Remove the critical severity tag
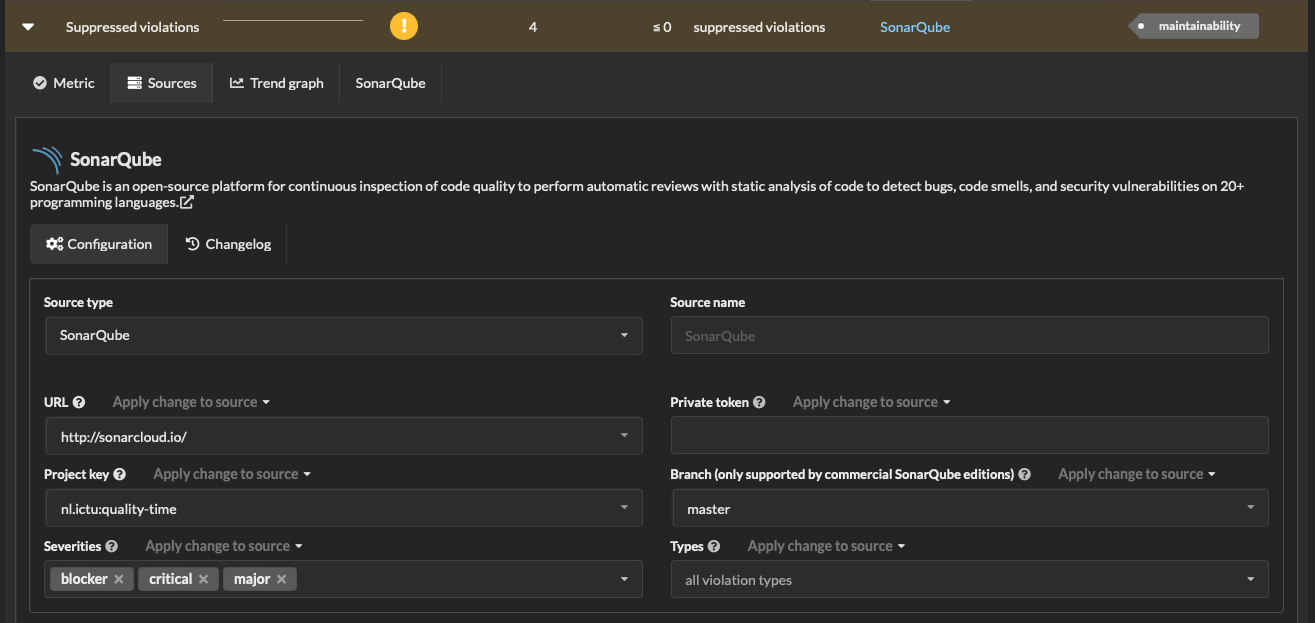 click(203, 579)
